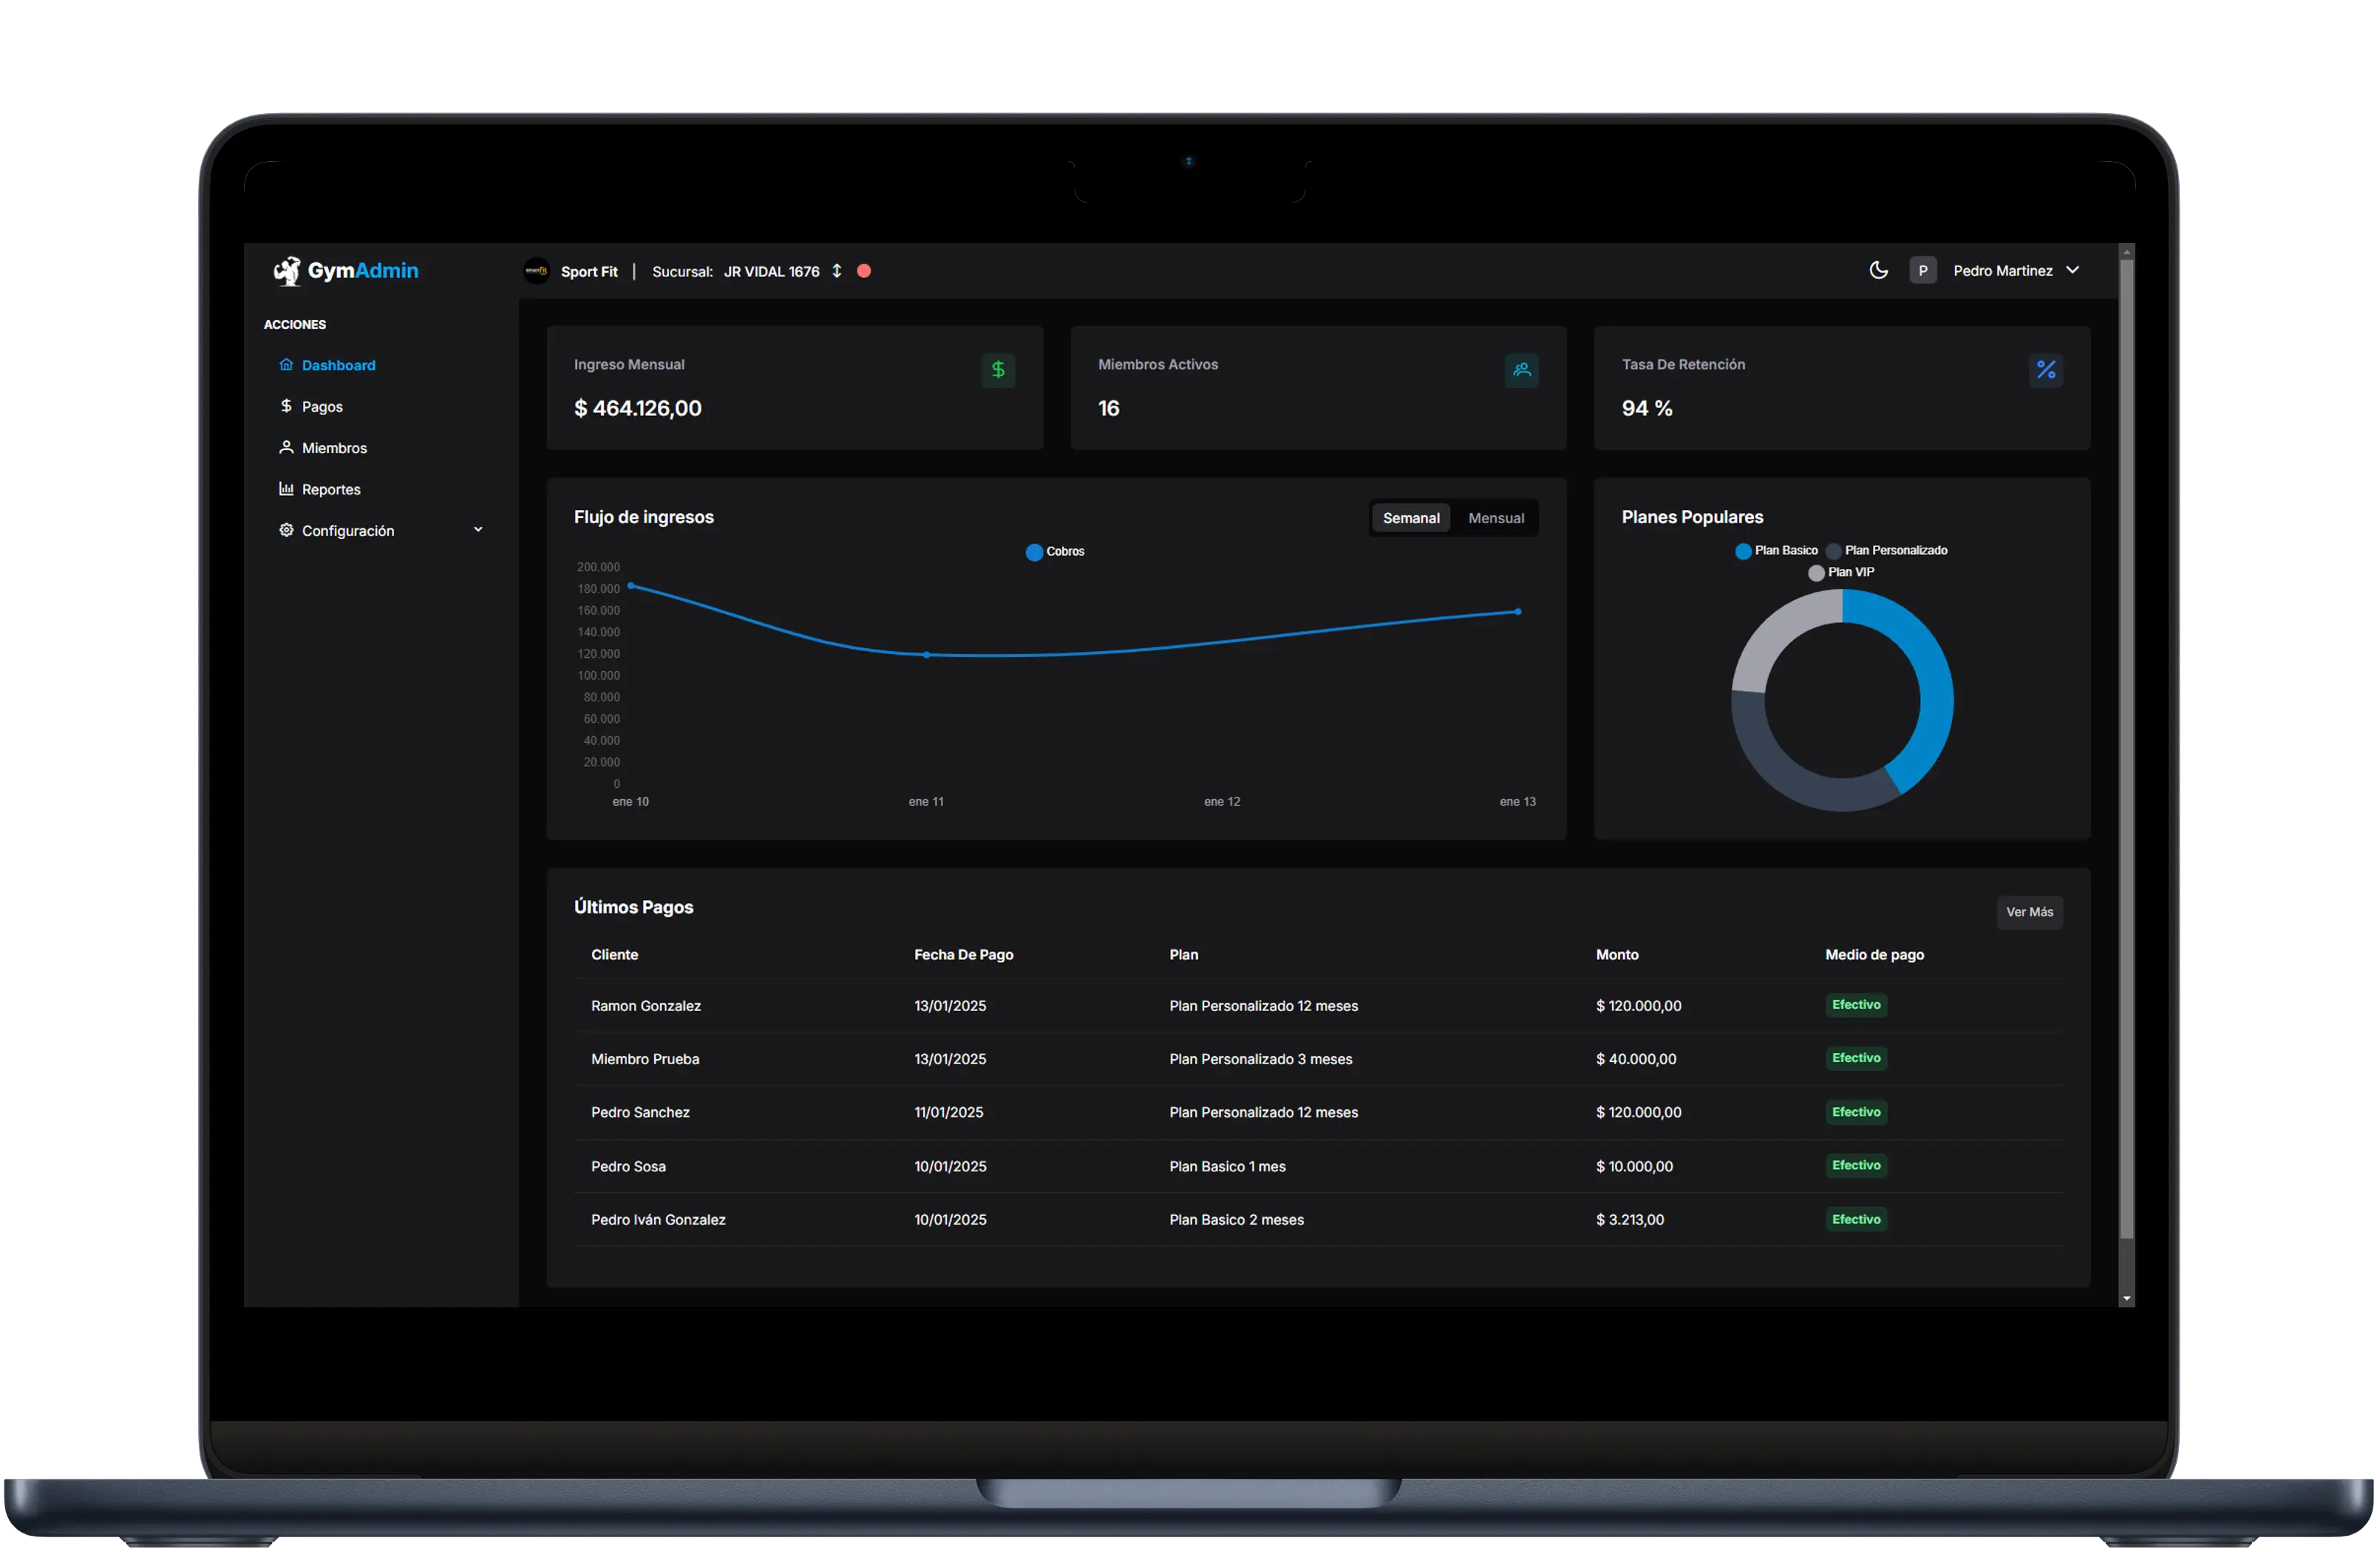This screenshot has width=2380, height=1552.
Task: Expand the Configuración menu chevron
Action: [478, 531]
